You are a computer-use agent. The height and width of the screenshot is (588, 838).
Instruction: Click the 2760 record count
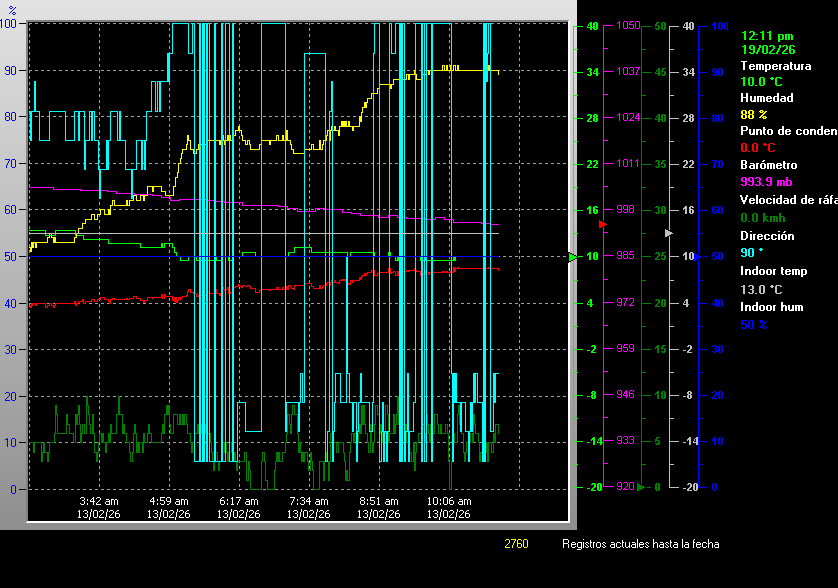pos(516,544)
